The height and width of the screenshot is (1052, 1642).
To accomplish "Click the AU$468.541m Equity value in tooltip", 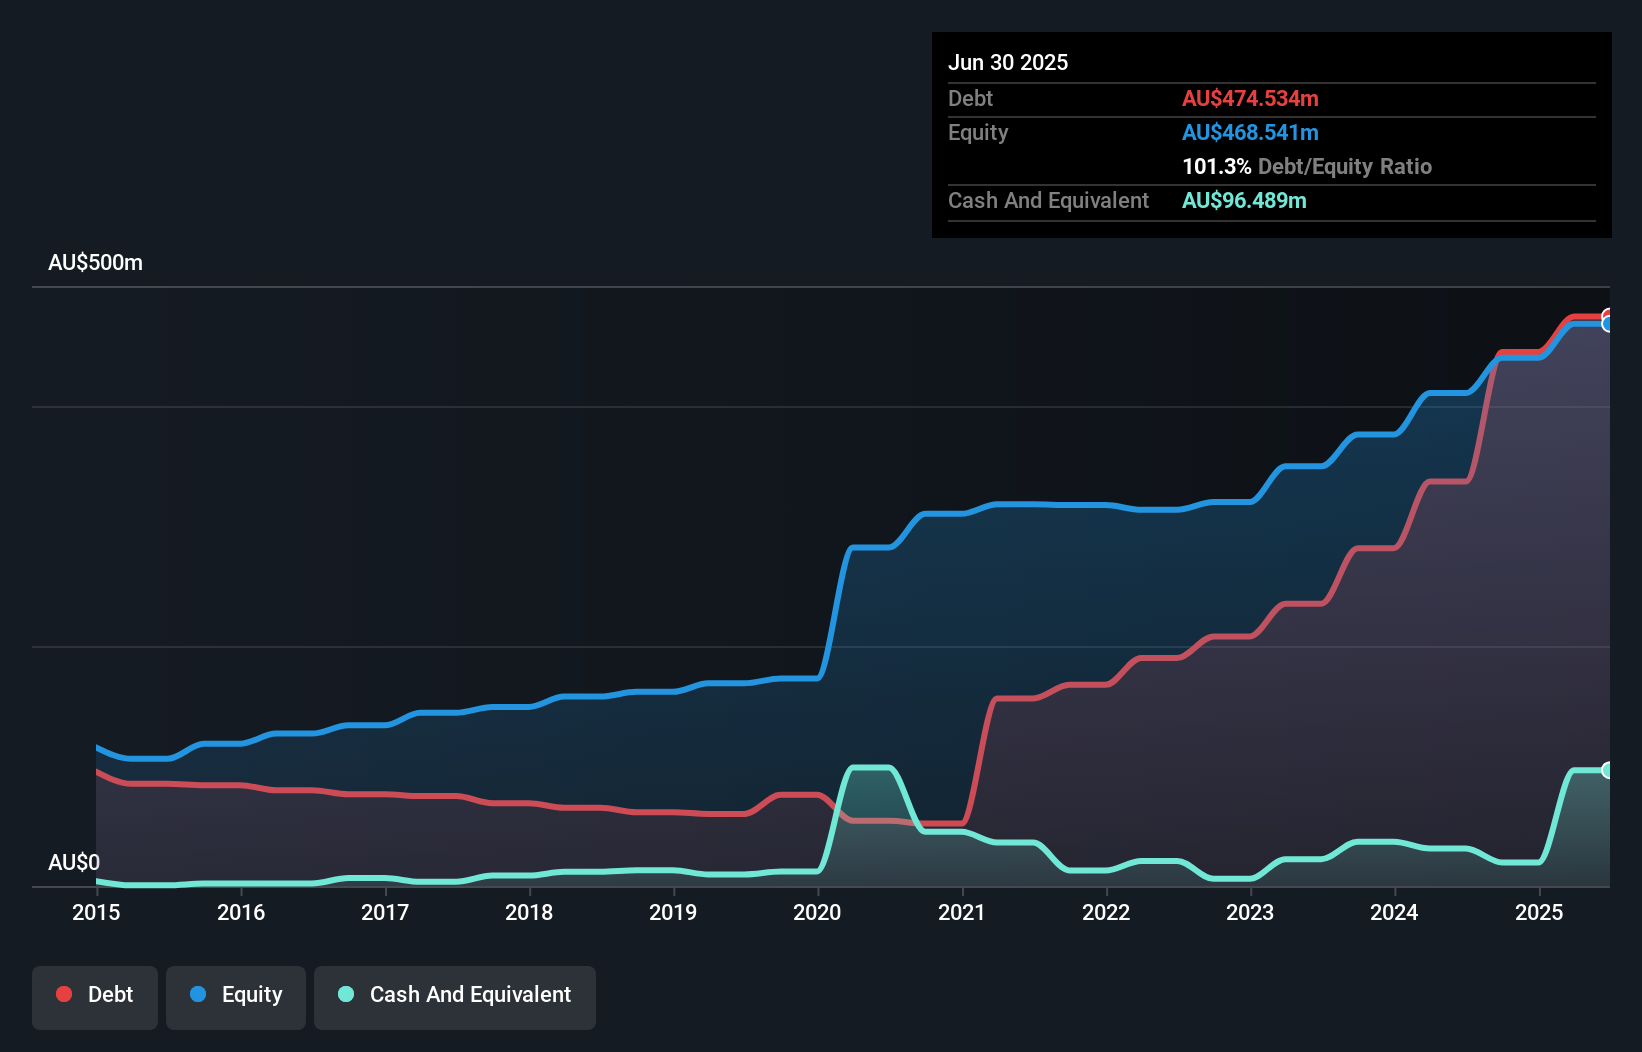I will click(1250, 132).
